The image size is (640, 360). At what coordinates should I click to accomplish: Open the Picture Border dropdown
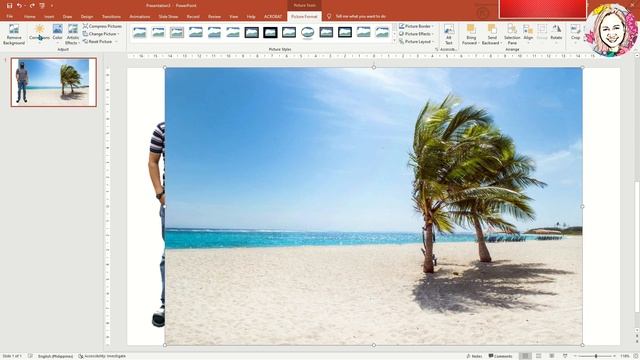pyautogui.click(x=416, y=26)
